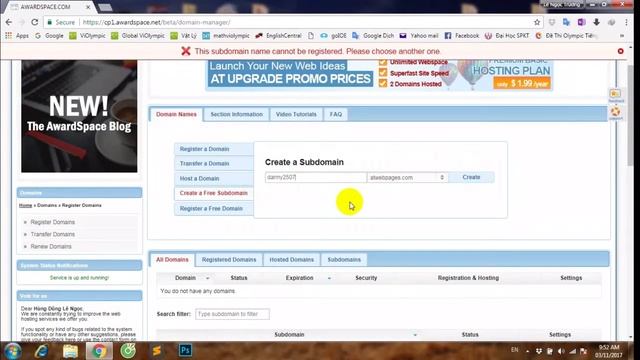The width and height of the screenshot is (640, 360).
Task: Sort by Subdomain column arrow
Action: click(415, 335)
